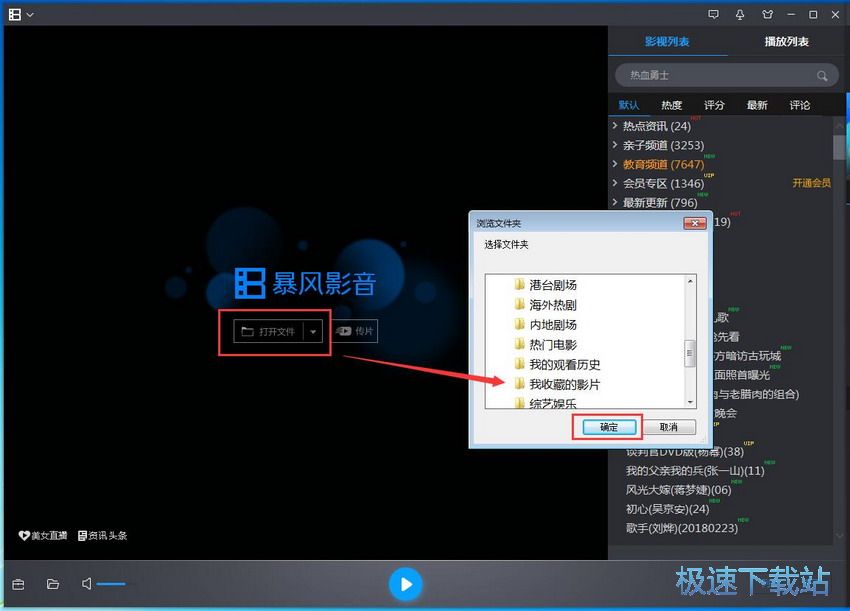Click the open folder icon in bottom bar
This screenshot has width=850, height=611.
53,584
